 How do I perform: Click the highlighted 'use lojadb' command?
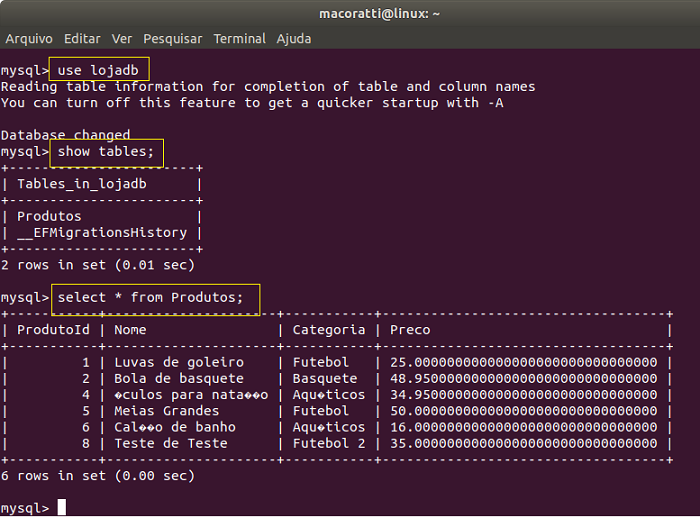99,70
